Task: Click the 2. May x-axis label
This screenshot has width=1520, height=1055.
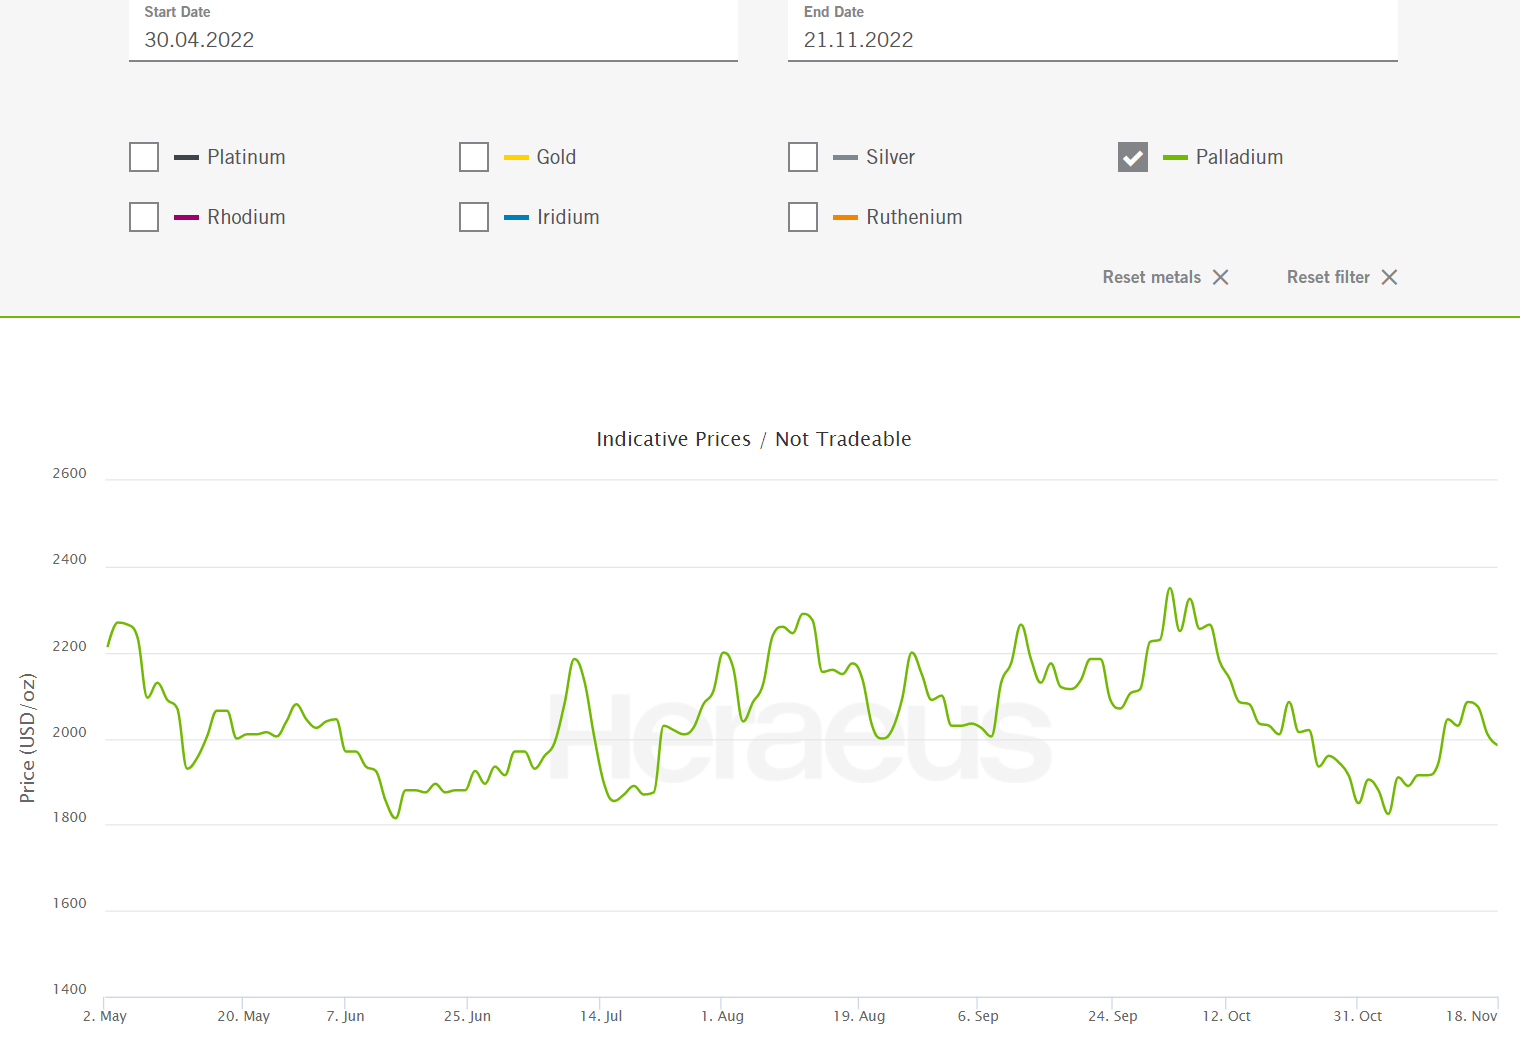Action: coord(105,1016)
